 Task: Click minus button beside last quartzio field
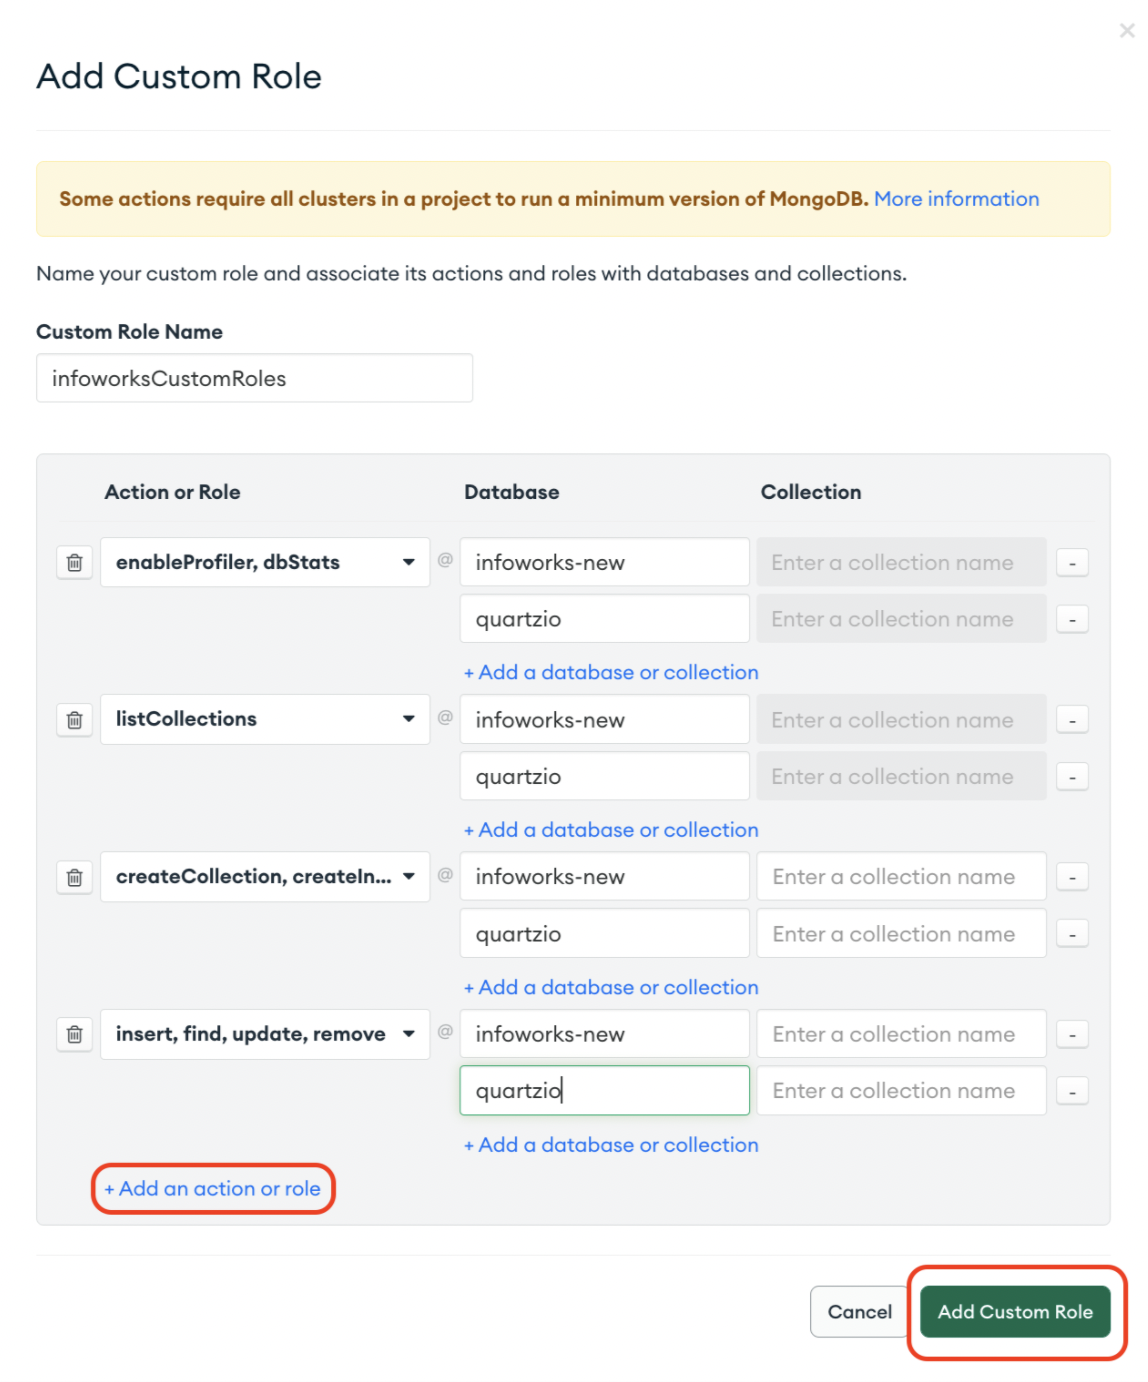coord(1072,1092)
